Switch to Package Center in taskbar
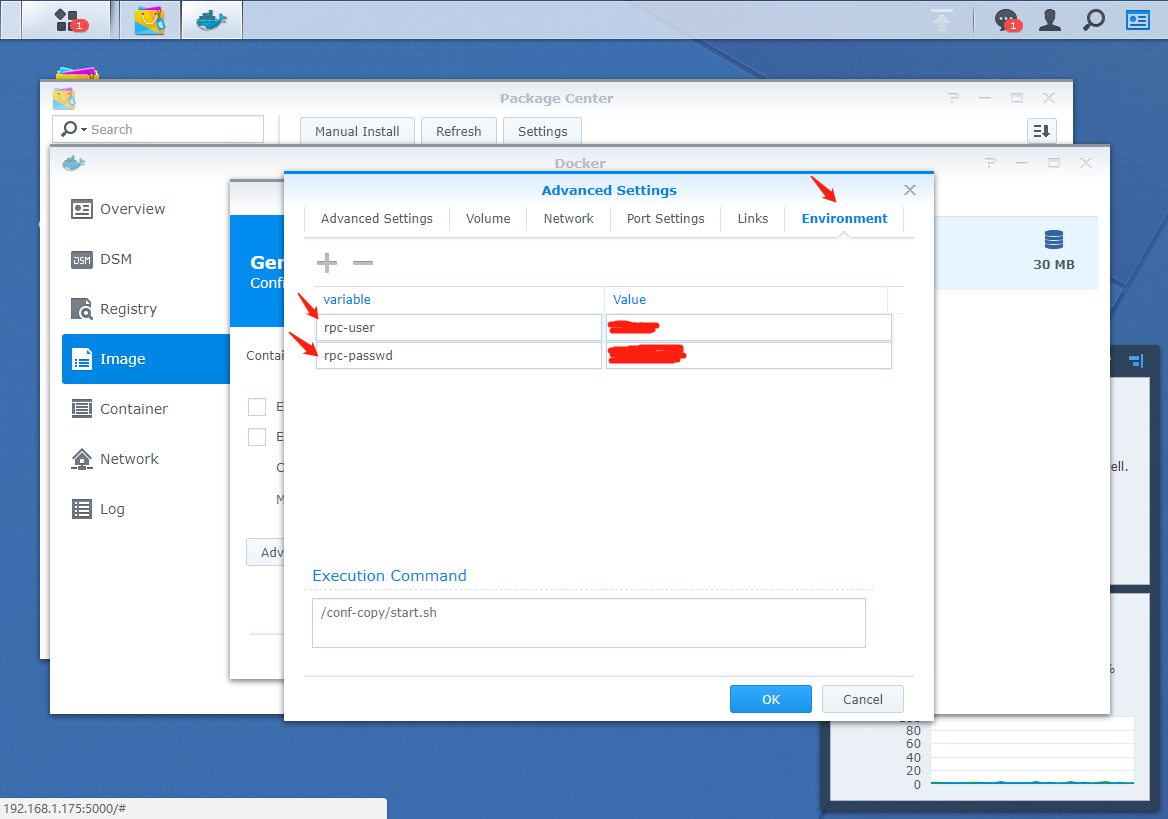The width and height of the screenshot is (1168, 819). (150, 19)
